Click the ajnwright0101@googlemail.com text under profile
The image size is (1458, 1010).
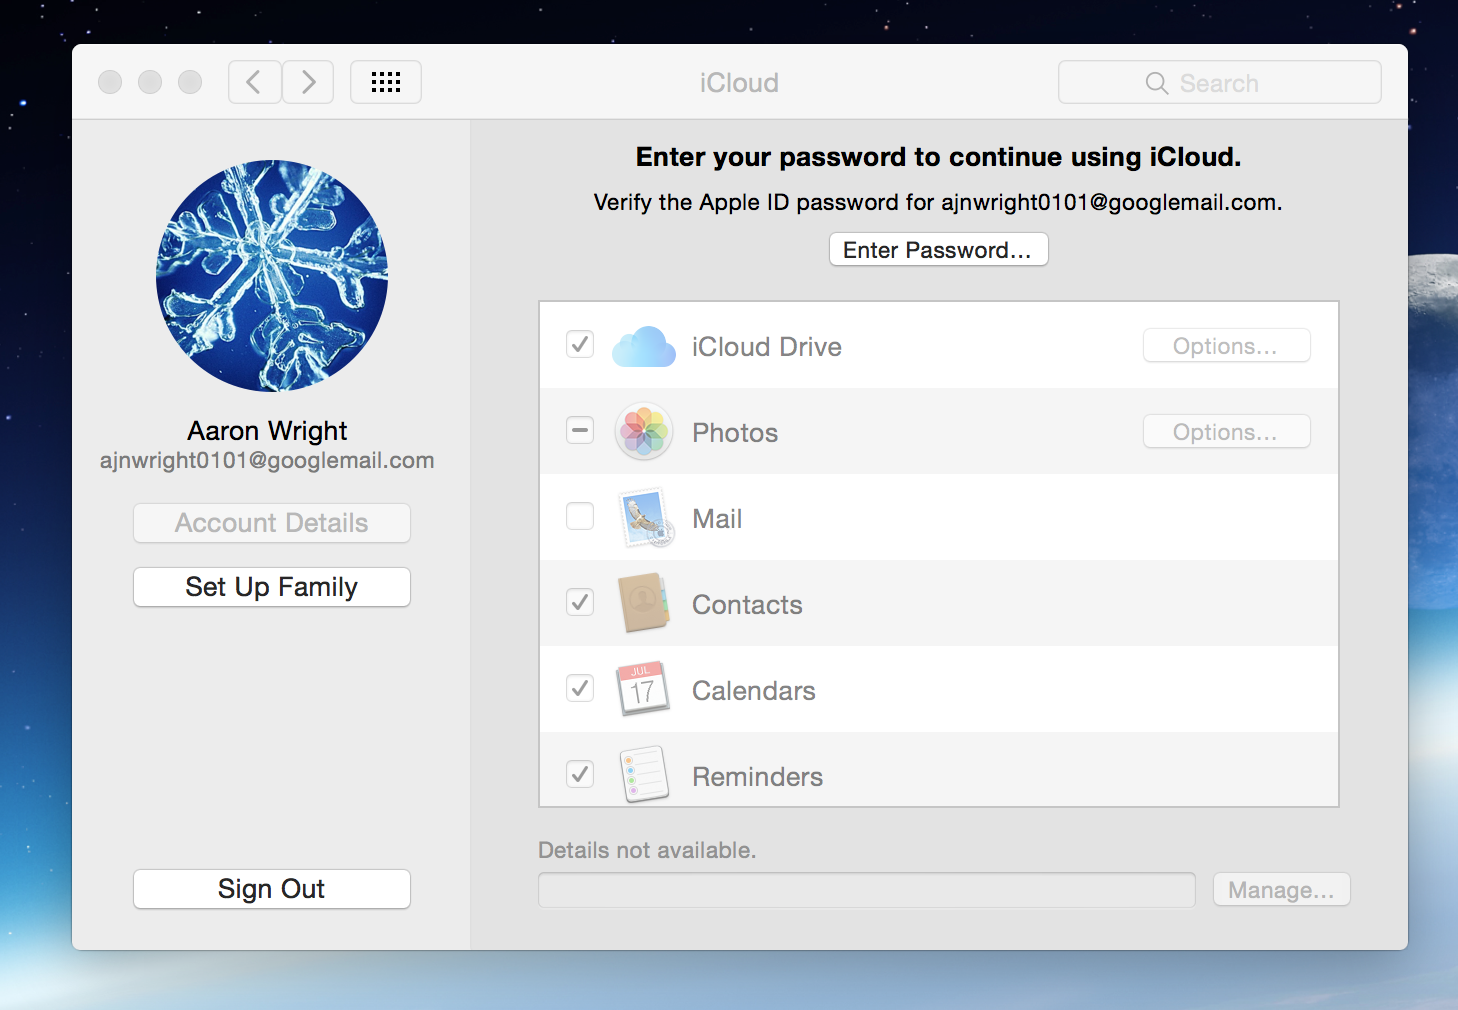coord(267,461)
